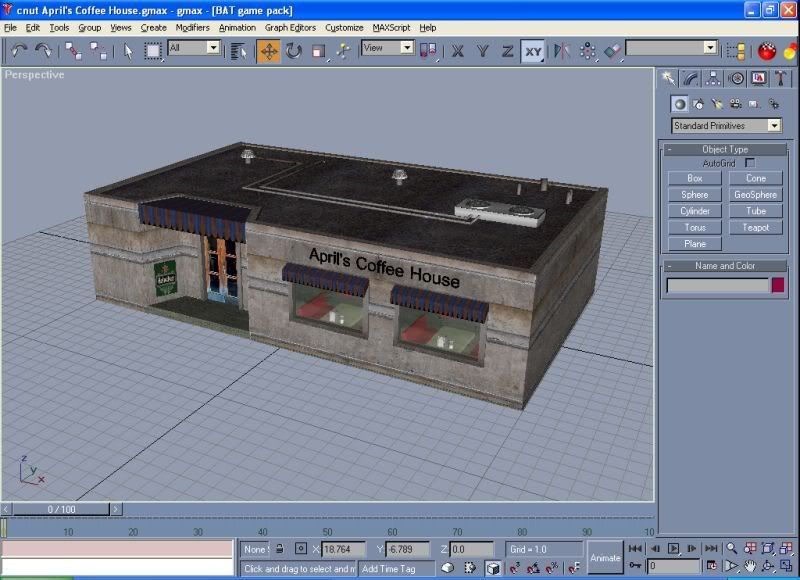
Task: Choose the Select Object arrow tool
Action: click(128, 51)
